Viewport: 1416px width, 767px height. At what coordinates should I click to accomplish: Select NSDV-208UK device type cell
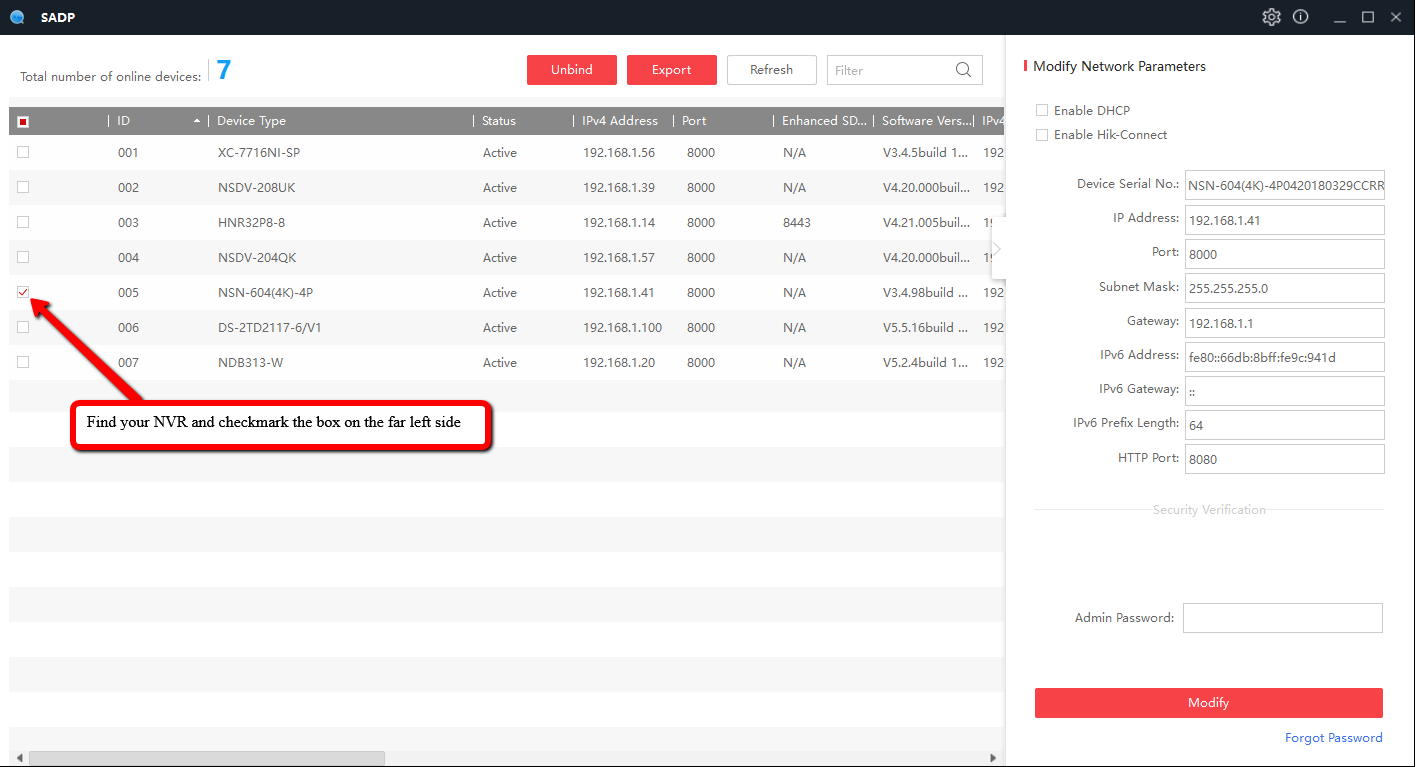tap(256, 188)
